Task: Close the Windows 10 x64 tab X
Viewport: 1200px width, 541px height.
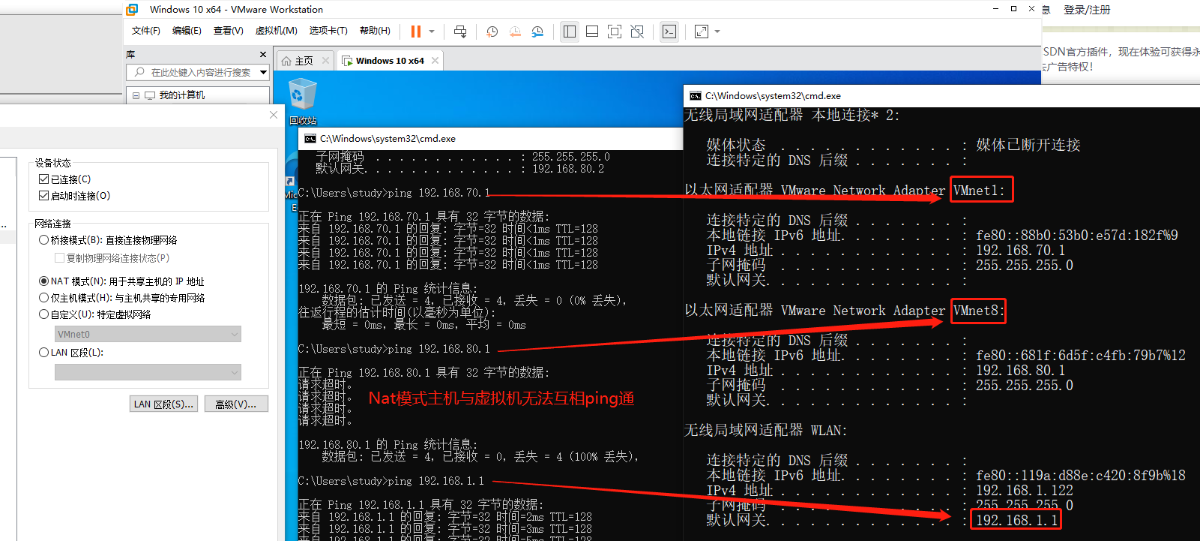Action: tap(436, 61)
